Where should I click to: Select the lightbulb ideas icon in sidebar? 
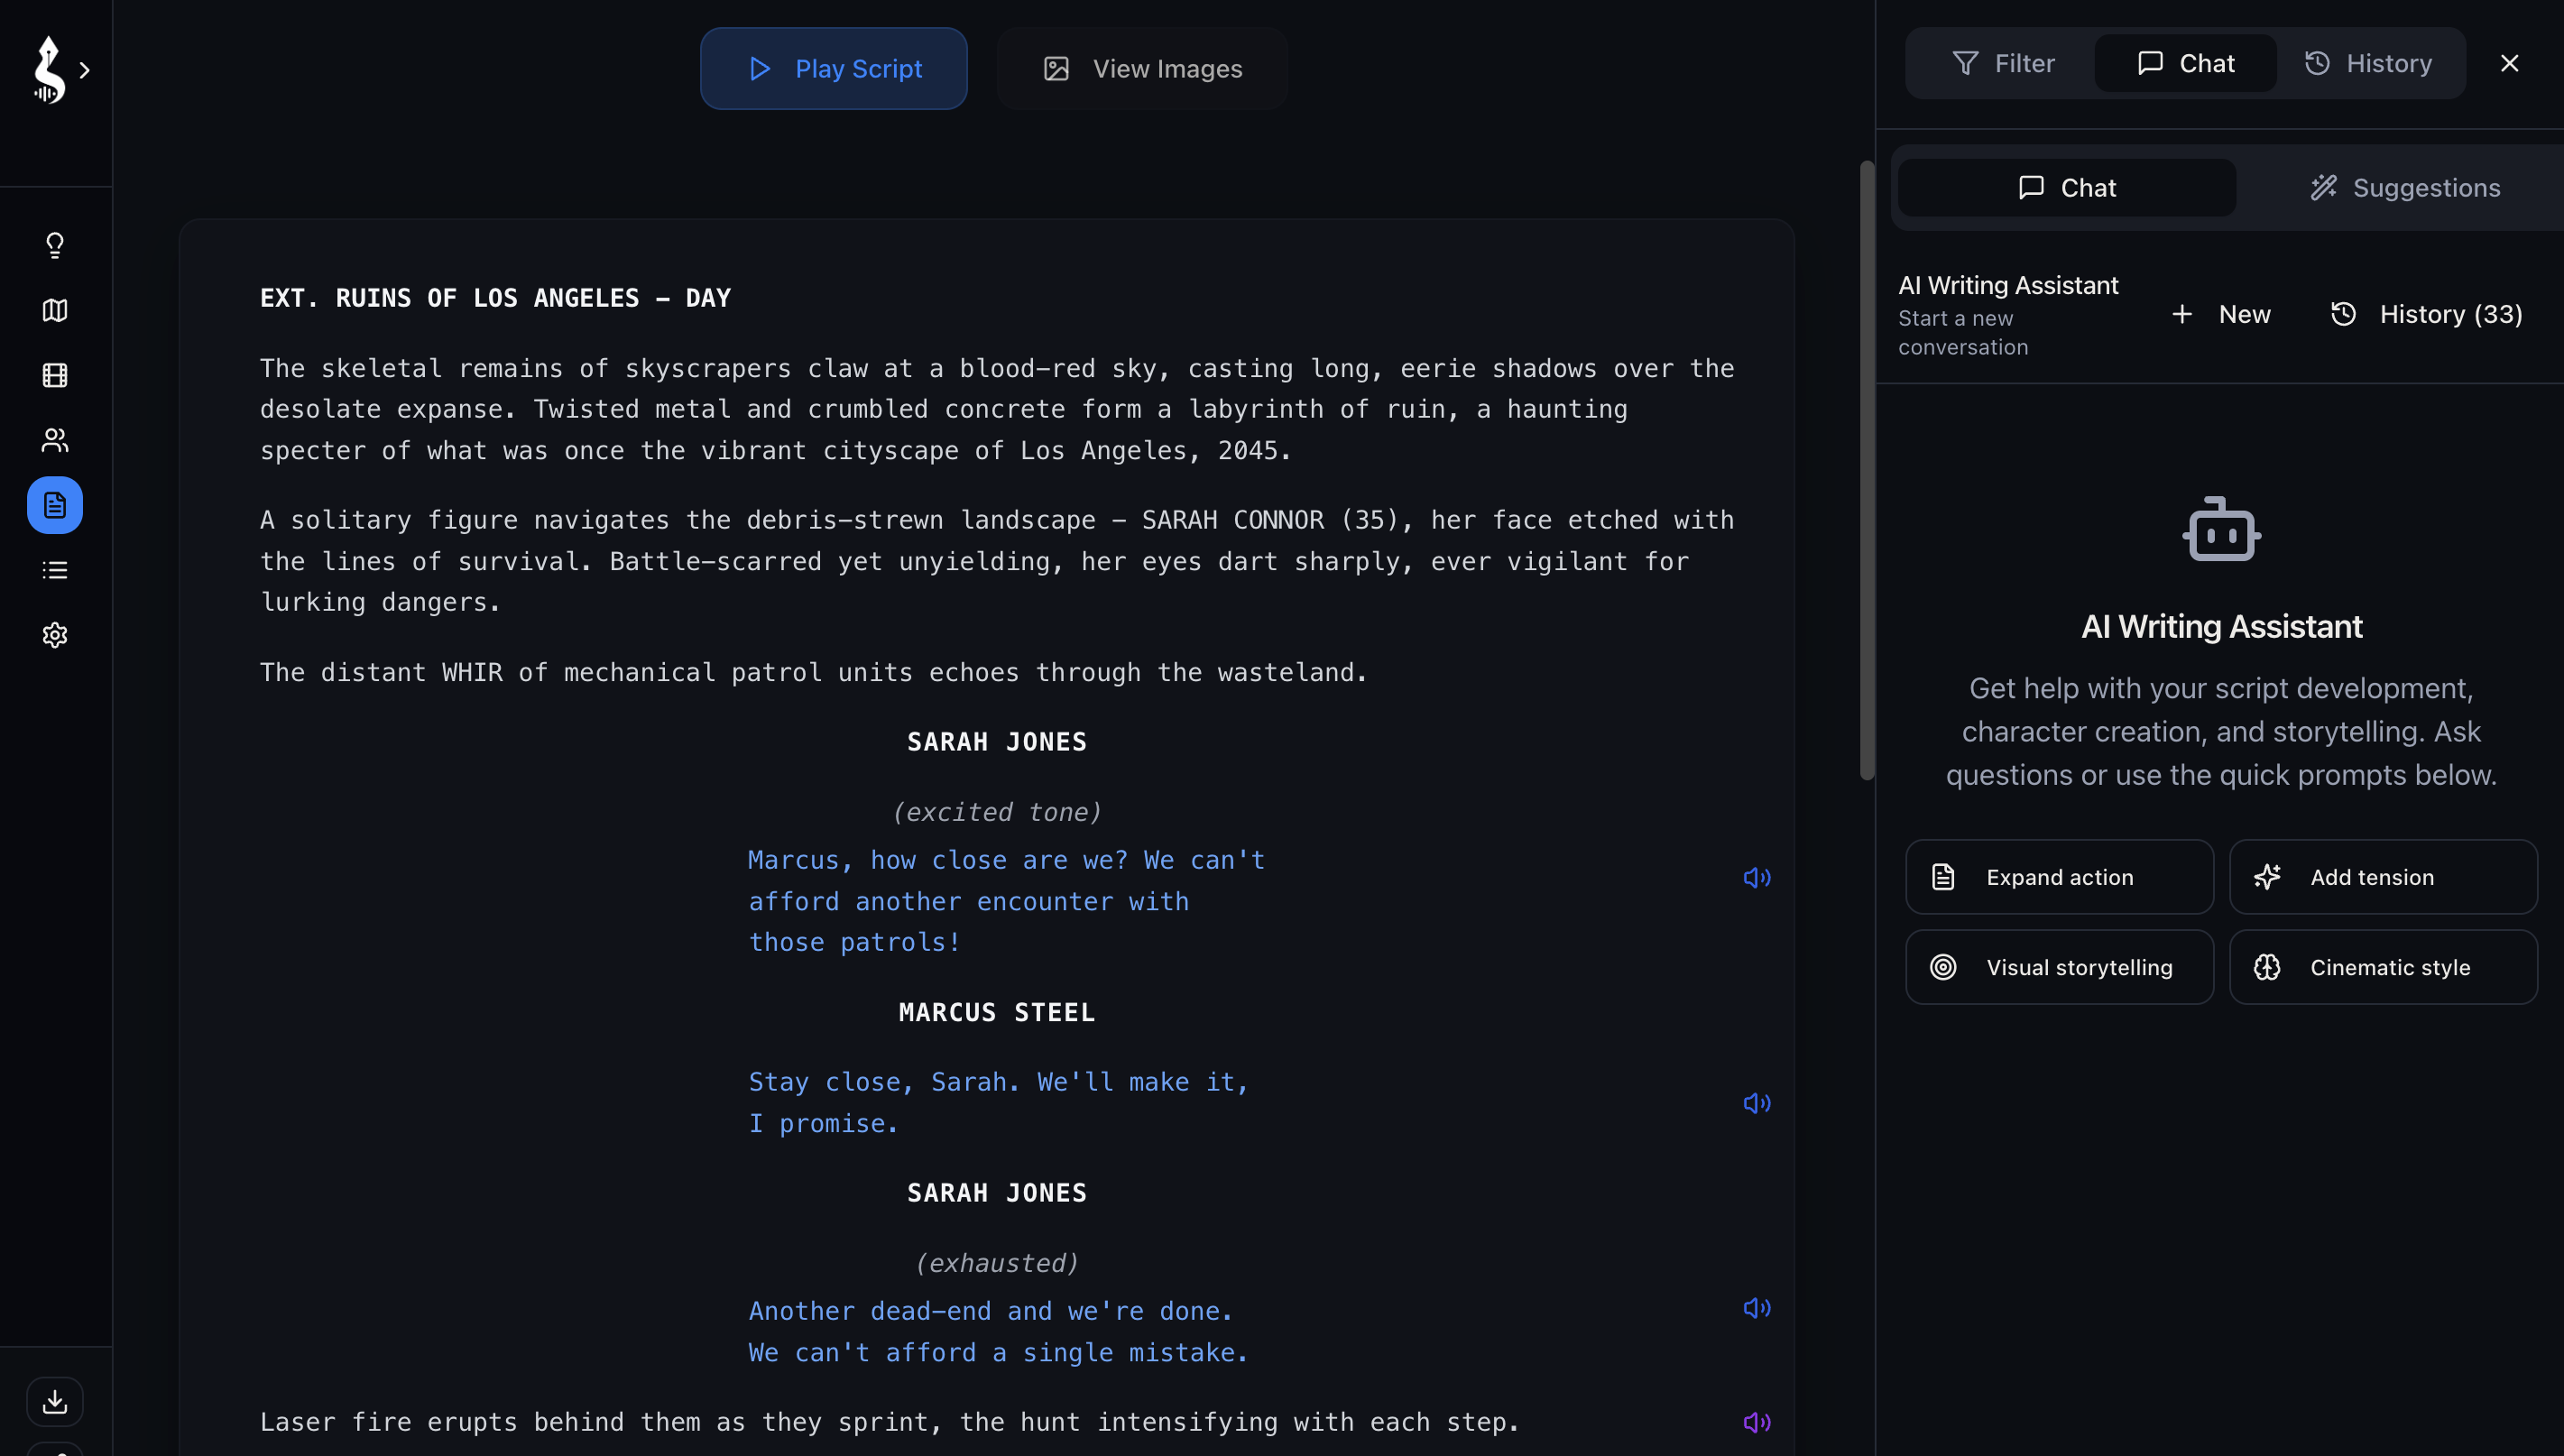tap(55, 245)
